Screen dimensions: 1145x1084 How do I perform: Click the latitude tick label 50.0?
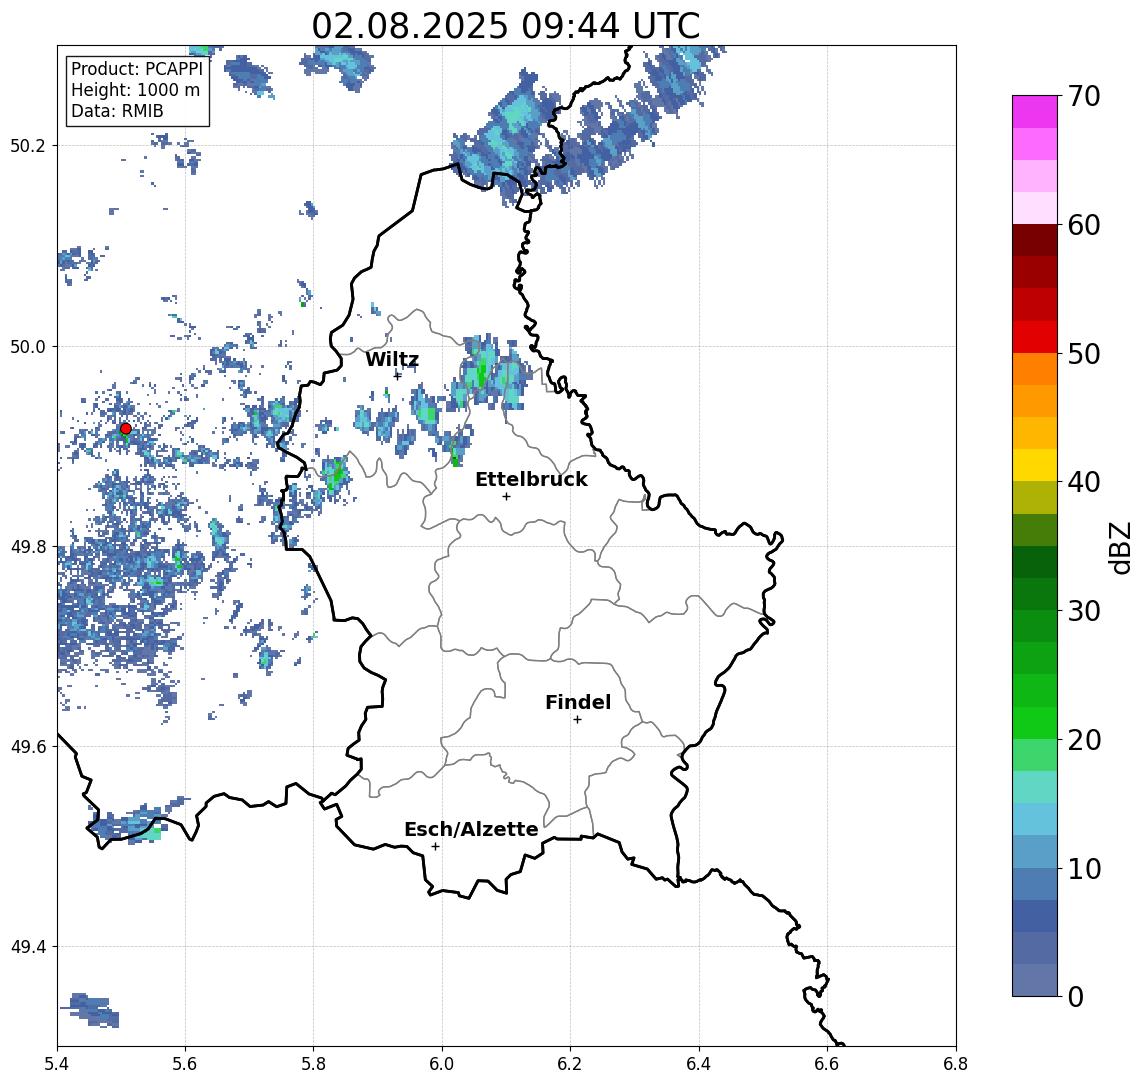(27, 346)
